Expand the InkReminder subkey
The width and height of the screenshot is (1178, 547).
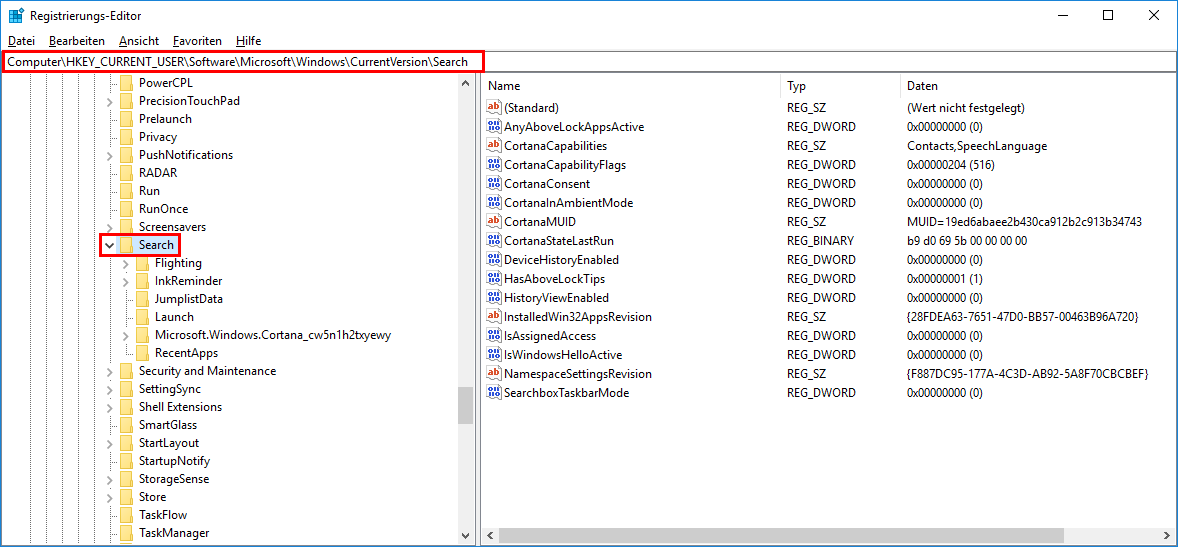click(x=125, y=281)
